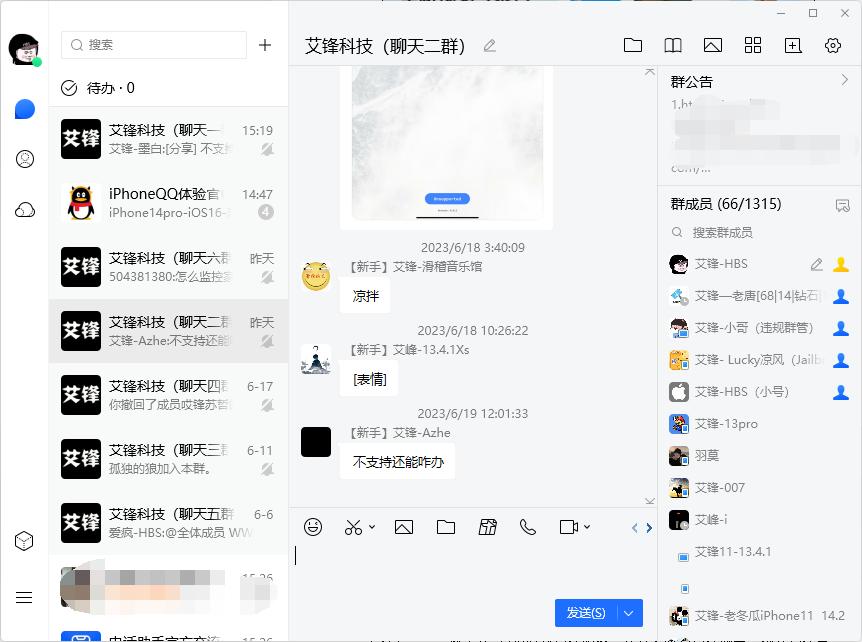
Task: Open the 发送 button's dropdown arrow
Action: click(x=629, y=613)
